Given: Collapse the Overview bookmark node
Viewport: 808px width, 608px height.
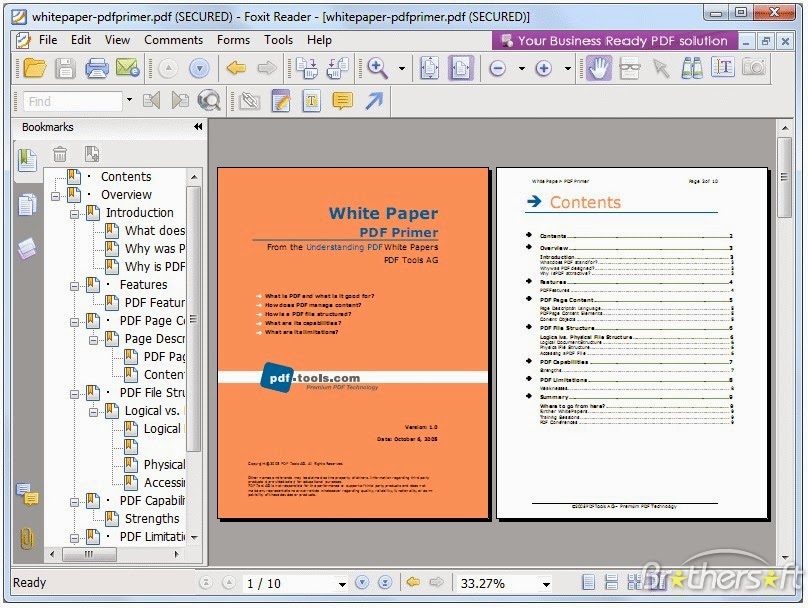Looking at the screenshot, I should click(x=55, y=196).
